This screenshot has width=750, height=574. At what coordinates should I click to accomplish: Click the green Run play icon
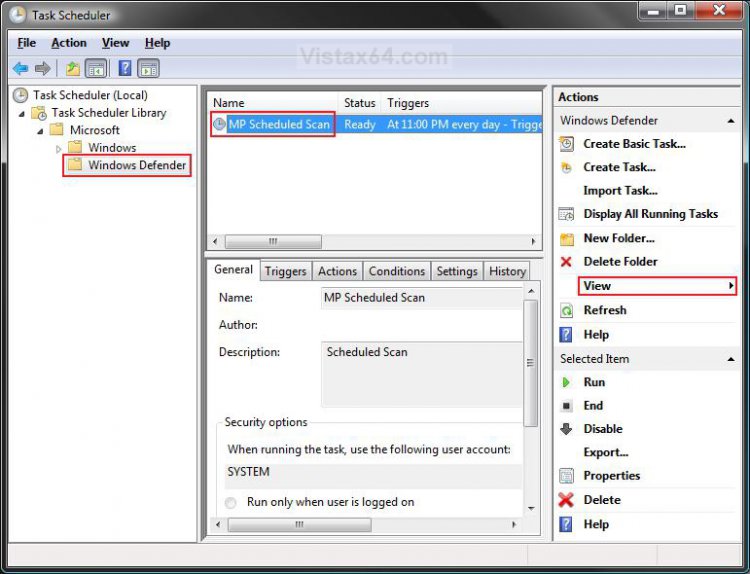pyautogui.click(x=566, y=382)
